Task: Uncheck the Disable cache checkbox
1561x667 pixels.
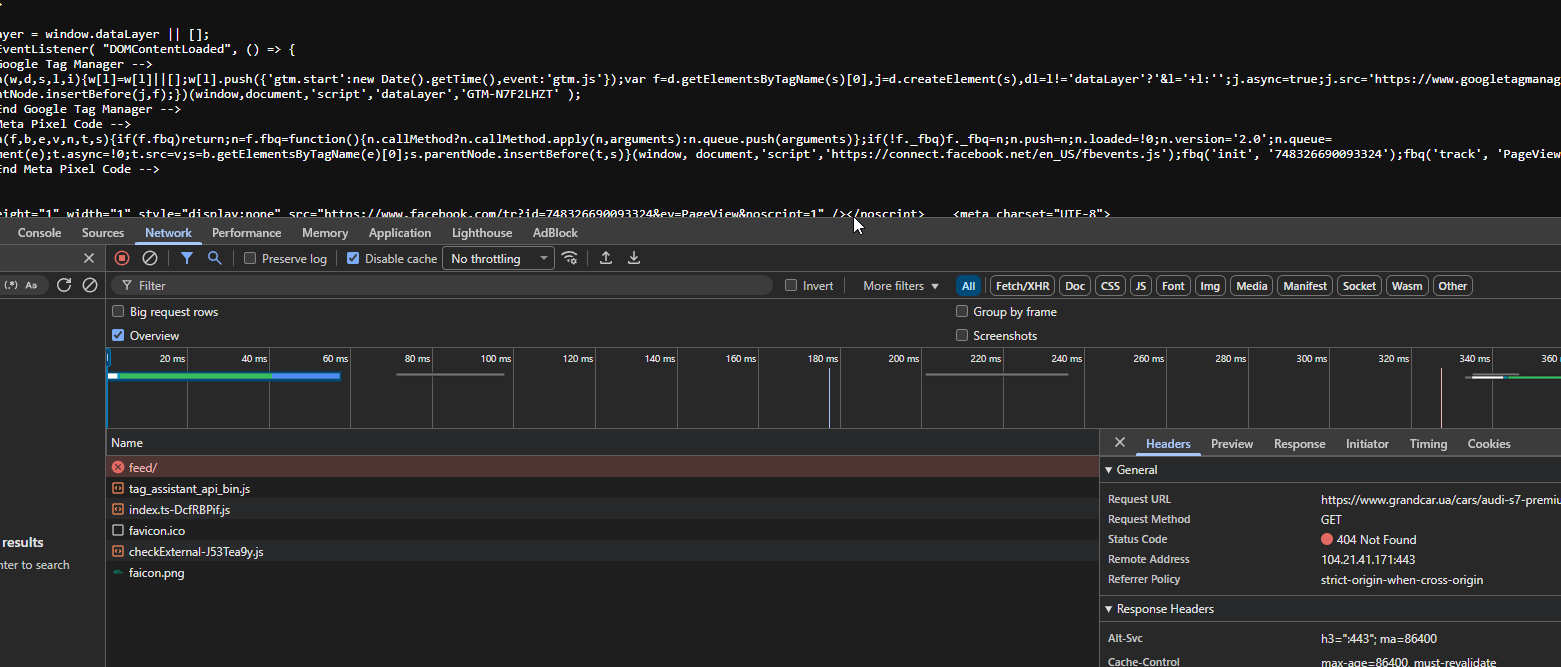Action: pyautogui.click(x=353, y=259)
